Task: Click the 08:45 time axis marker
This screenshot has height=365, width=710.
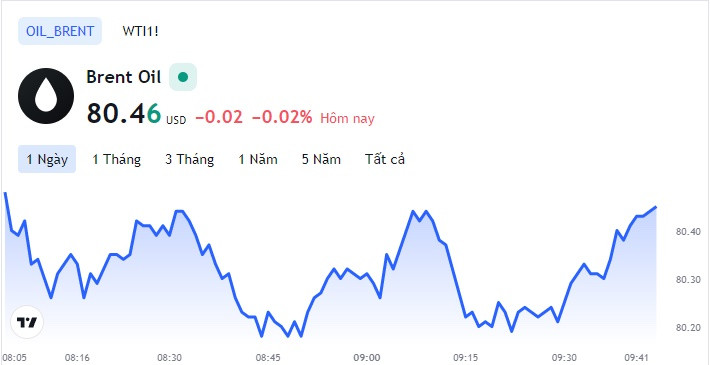Action: 268,358
